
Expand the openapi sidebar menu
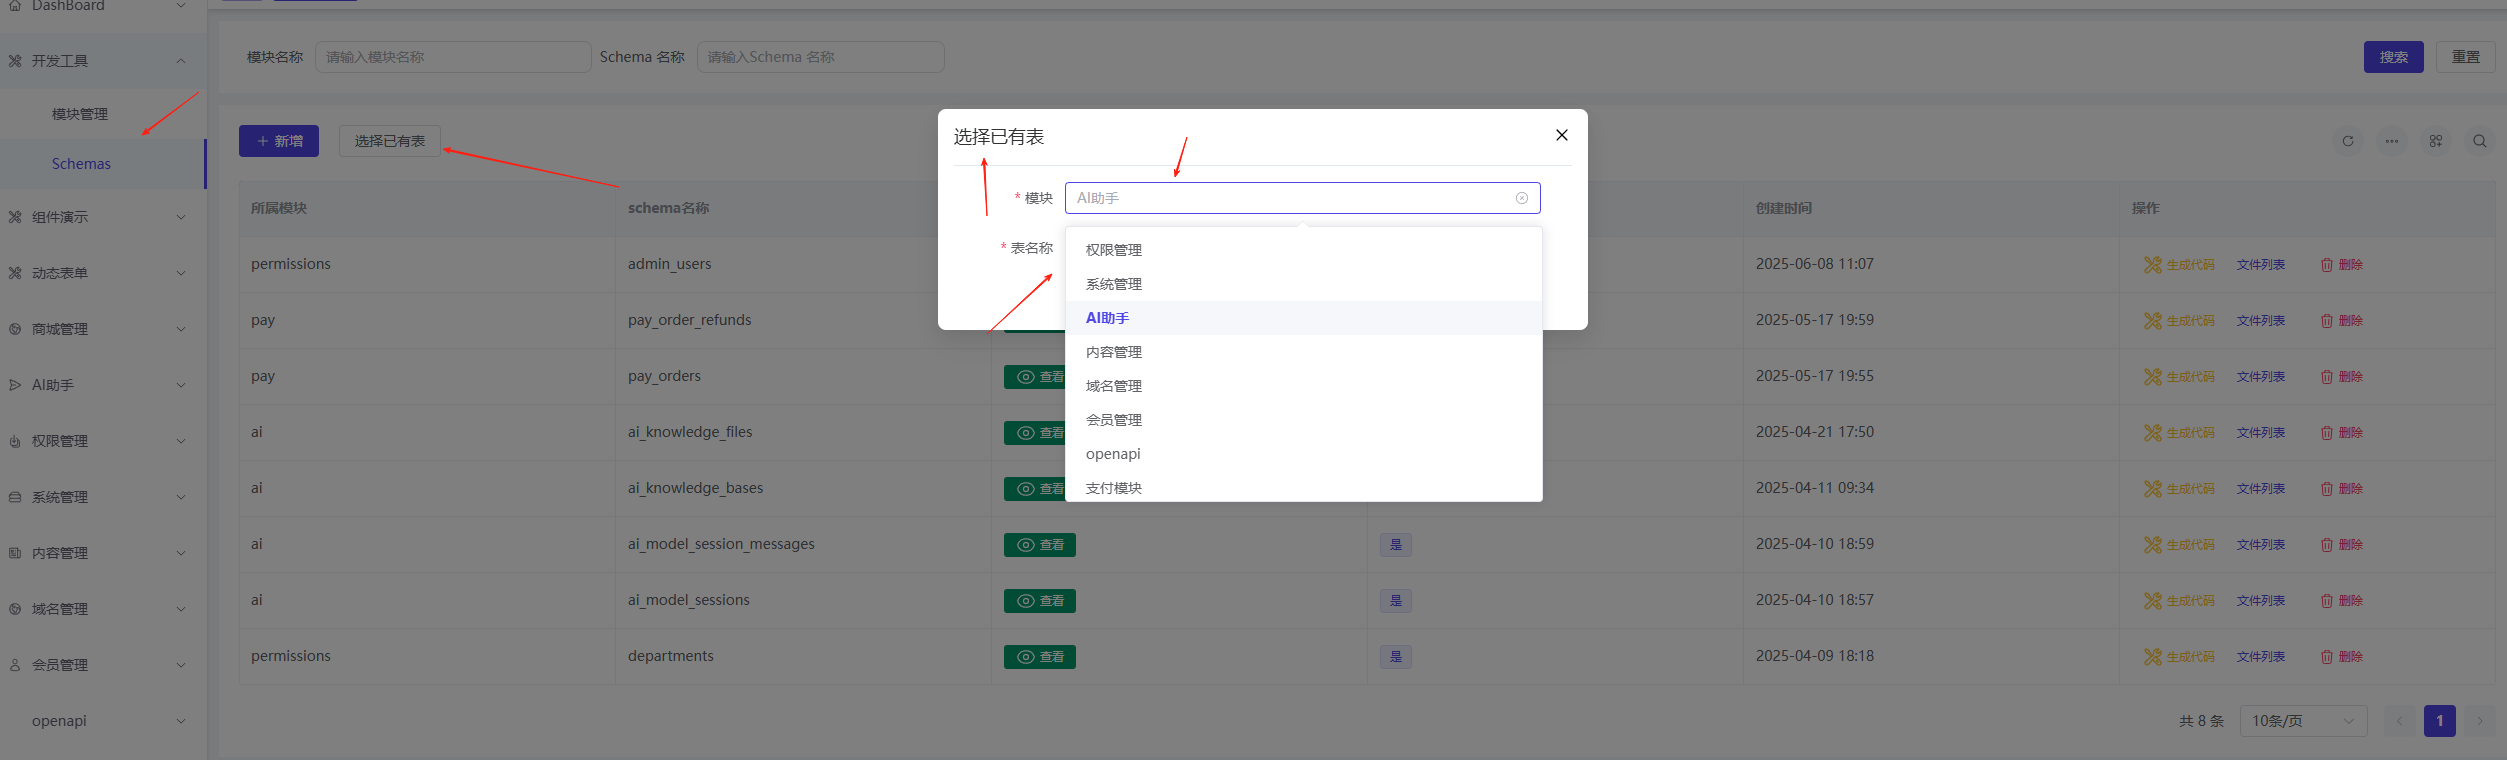103,721
